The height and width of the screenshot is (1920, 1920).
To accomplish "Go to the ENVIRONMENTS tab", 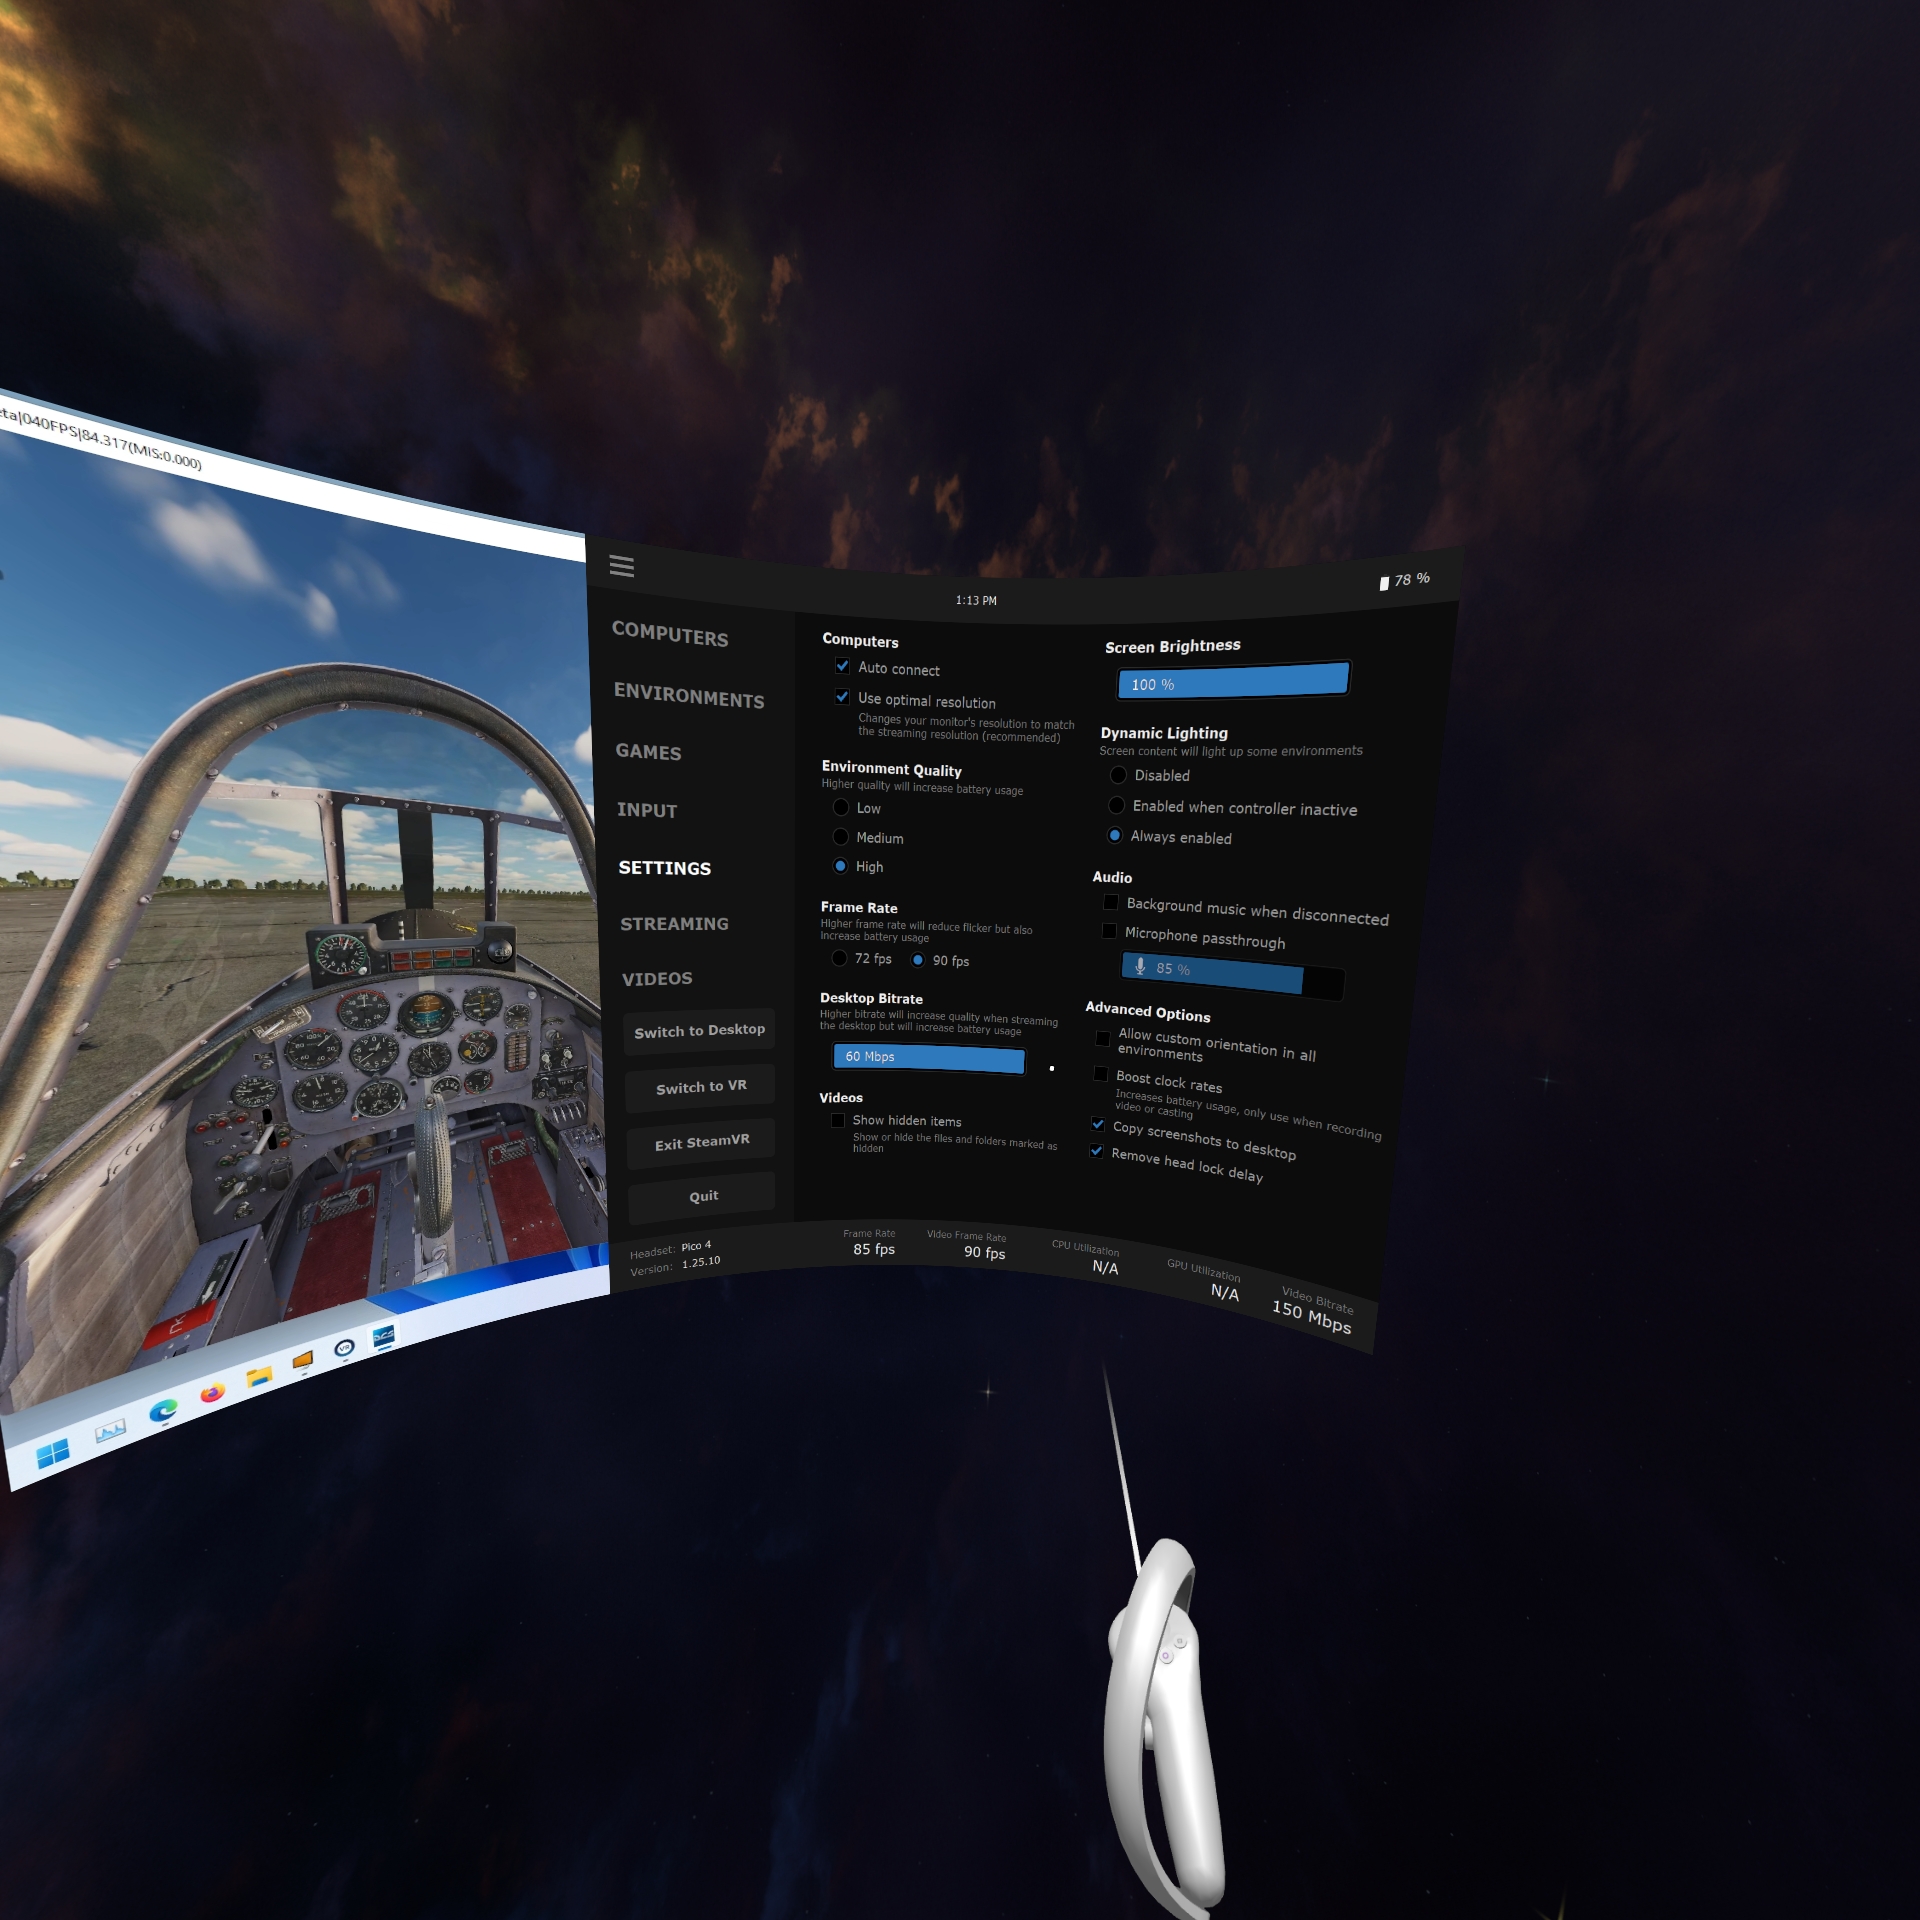I will 689,696.
